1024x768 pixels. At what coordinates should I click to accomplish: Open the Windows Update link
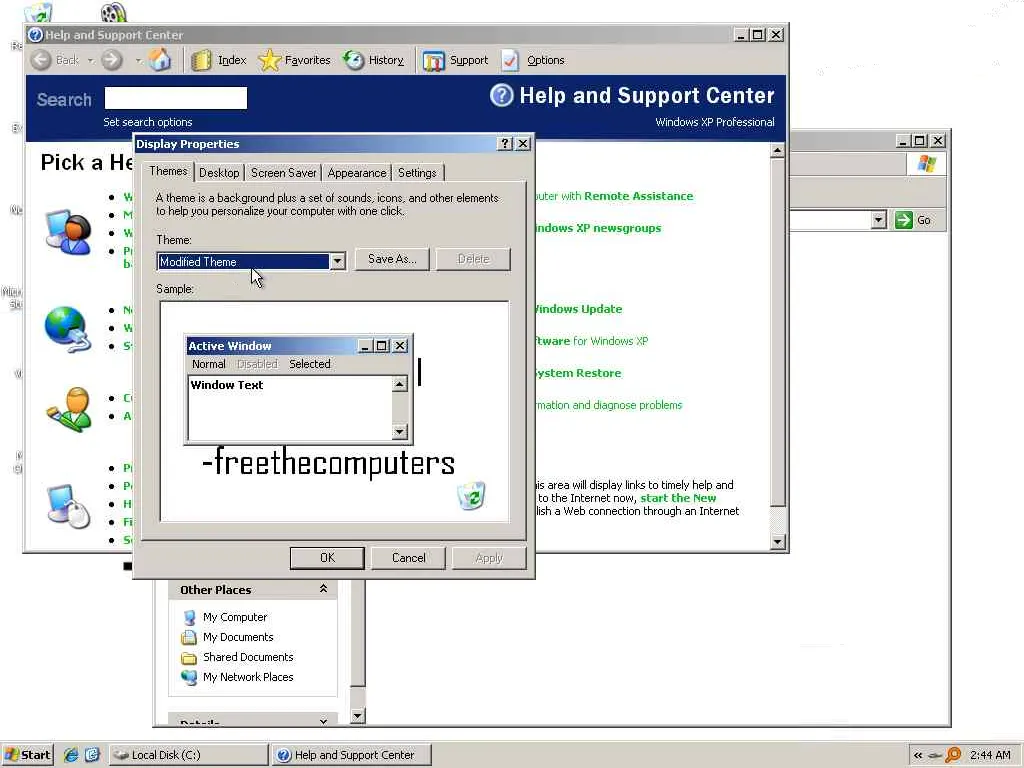(577, 309)
